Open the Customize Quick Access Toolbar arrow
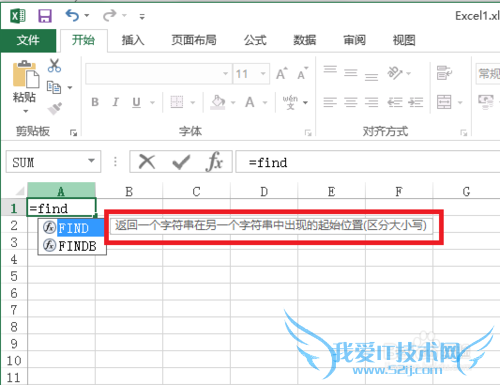500x385 pixels. [x=142, y=16]
